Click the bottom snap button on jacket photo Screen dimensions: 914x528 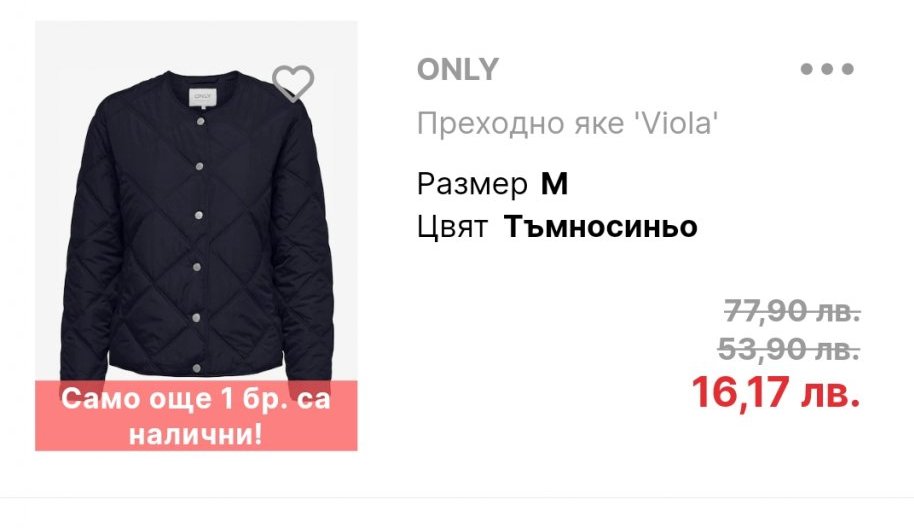(x=196, y=368)
